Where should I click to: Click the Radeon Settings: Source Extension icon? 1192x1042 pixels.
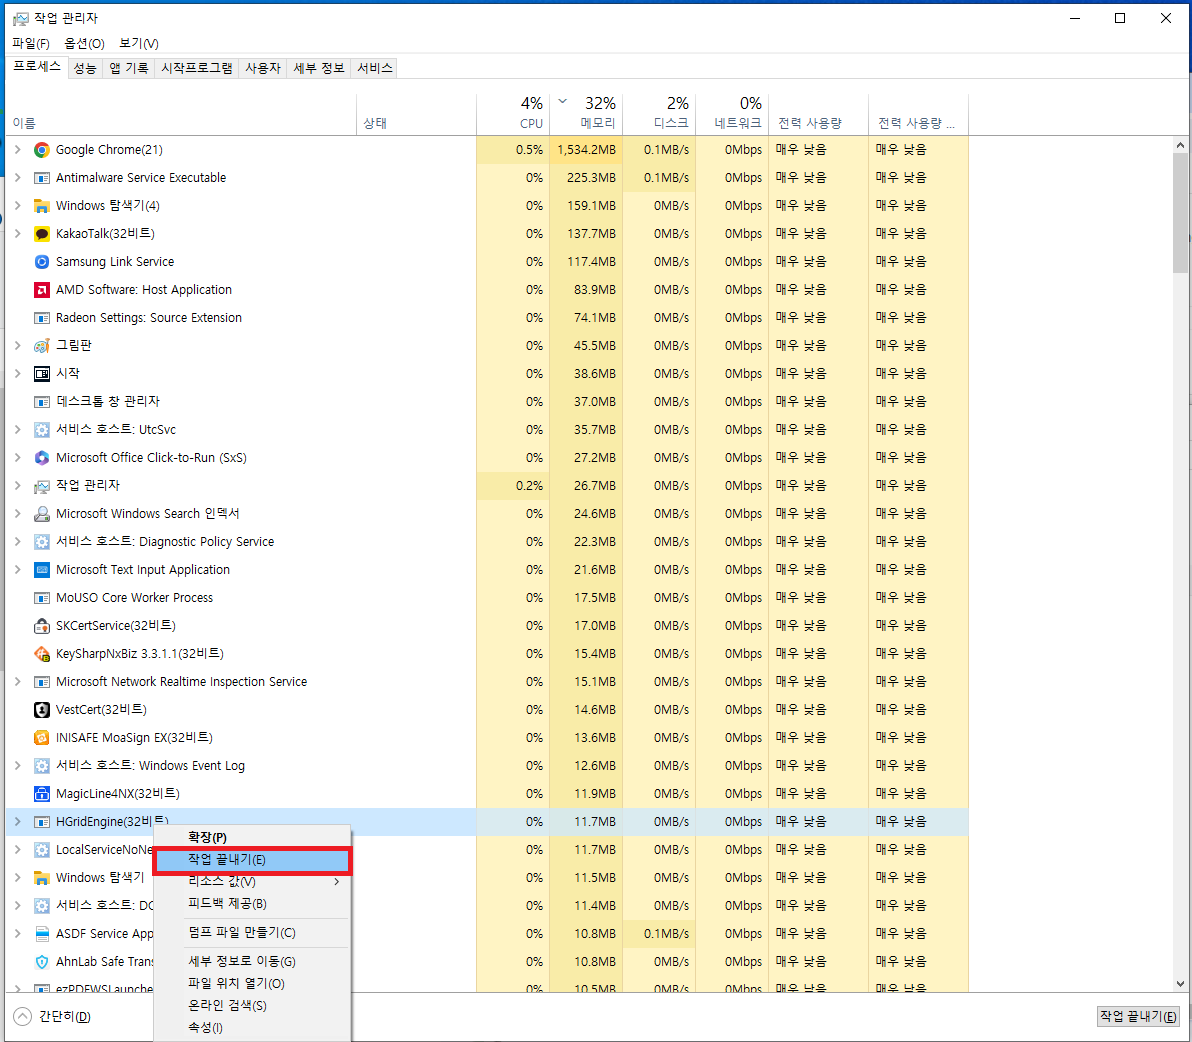click(x=40, y=317)
